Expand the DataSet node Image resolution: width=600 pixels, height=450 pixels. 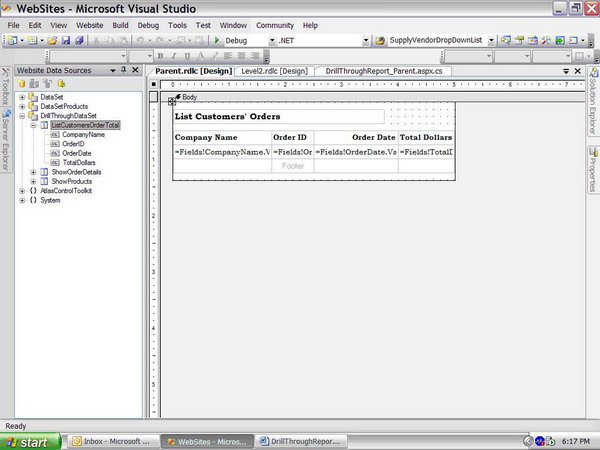point(22,97)
